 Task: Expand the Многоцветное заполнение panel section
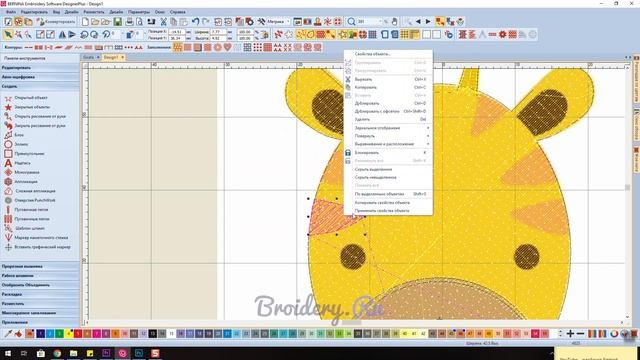tap(40, 313)
